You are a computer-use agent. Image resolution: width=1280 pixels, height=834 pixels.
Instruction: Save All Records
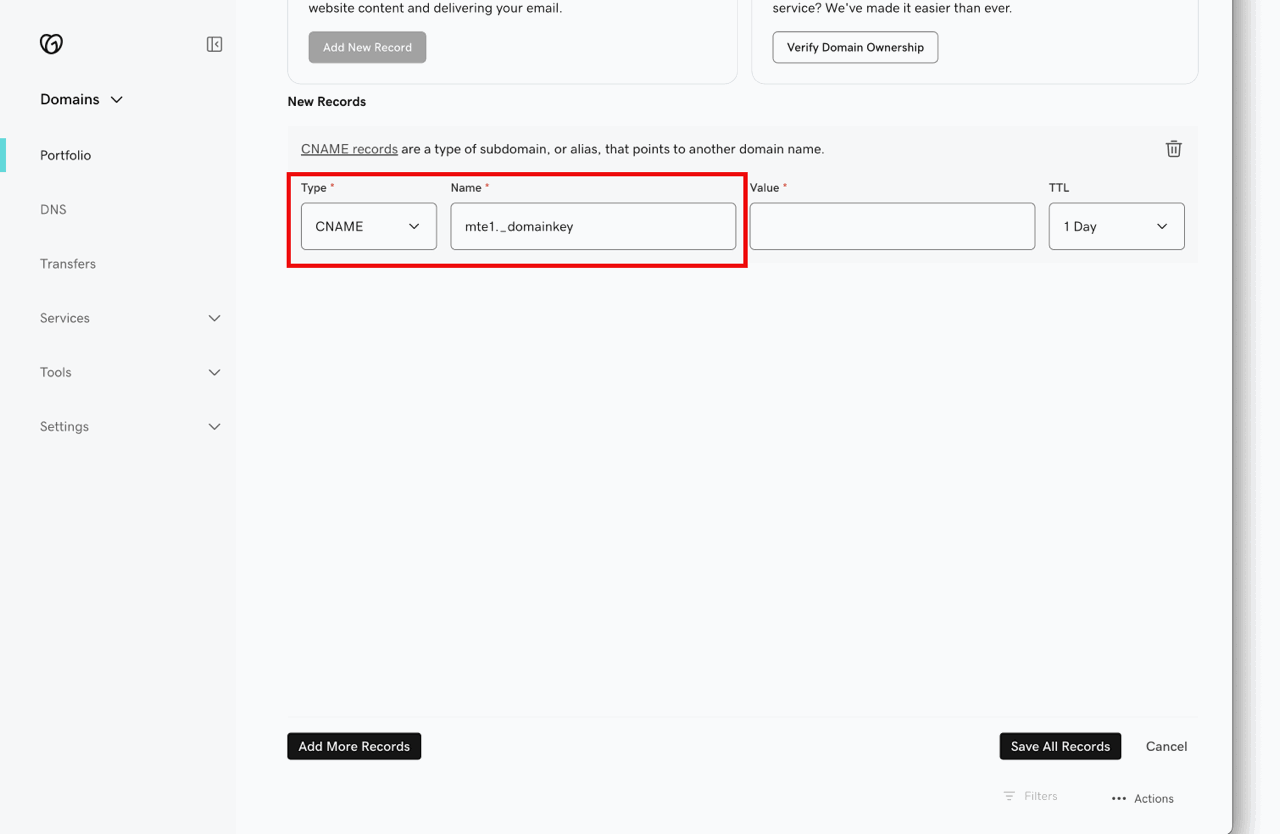[1060, 746]
